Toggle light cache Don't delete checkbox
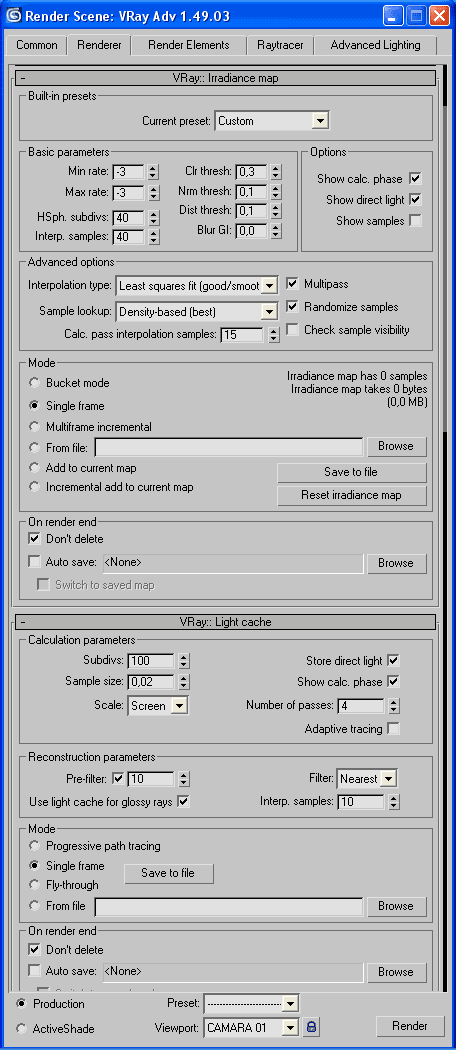Screen dimensions: 456x1050 35,950
